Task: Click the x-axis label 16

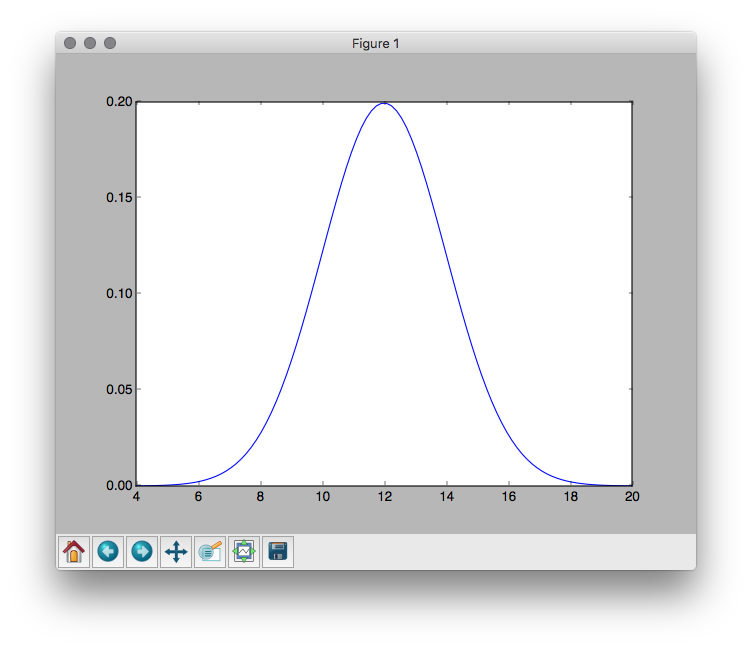Action: coord(509,496)
